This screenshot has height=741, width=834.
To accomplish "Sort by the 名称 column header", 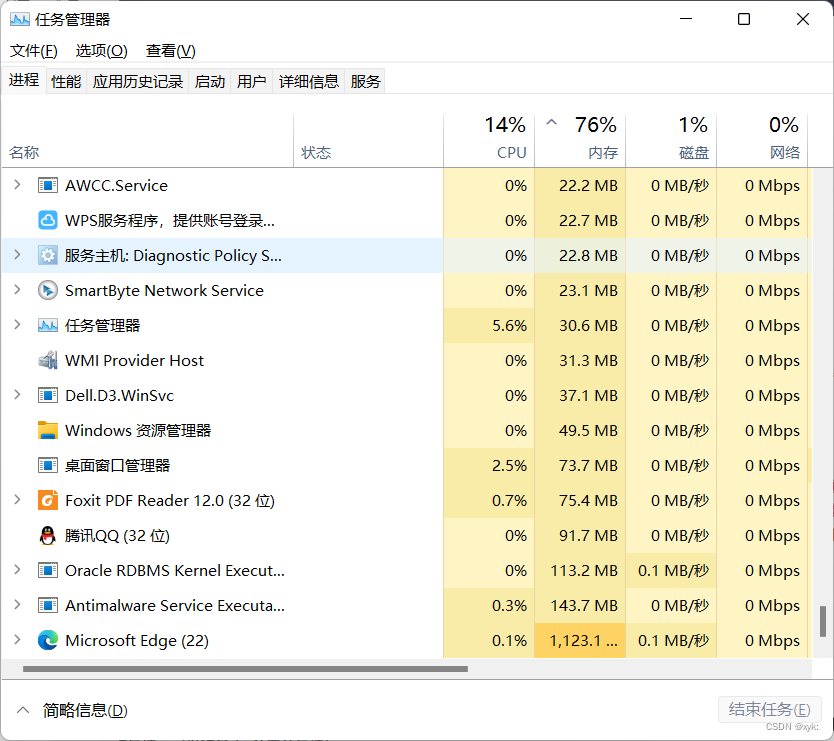I will (147, 141).
